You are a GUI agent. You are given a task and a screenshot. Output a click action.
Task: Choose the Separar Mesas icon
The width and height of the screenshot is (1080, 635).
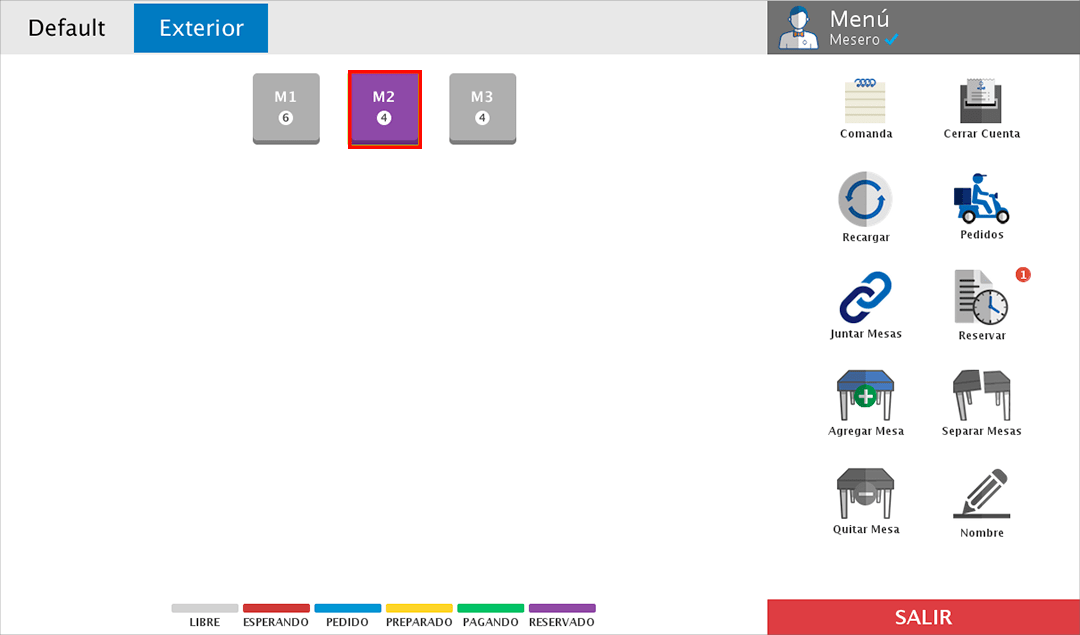pyautogui.click(x=981, y=396)
